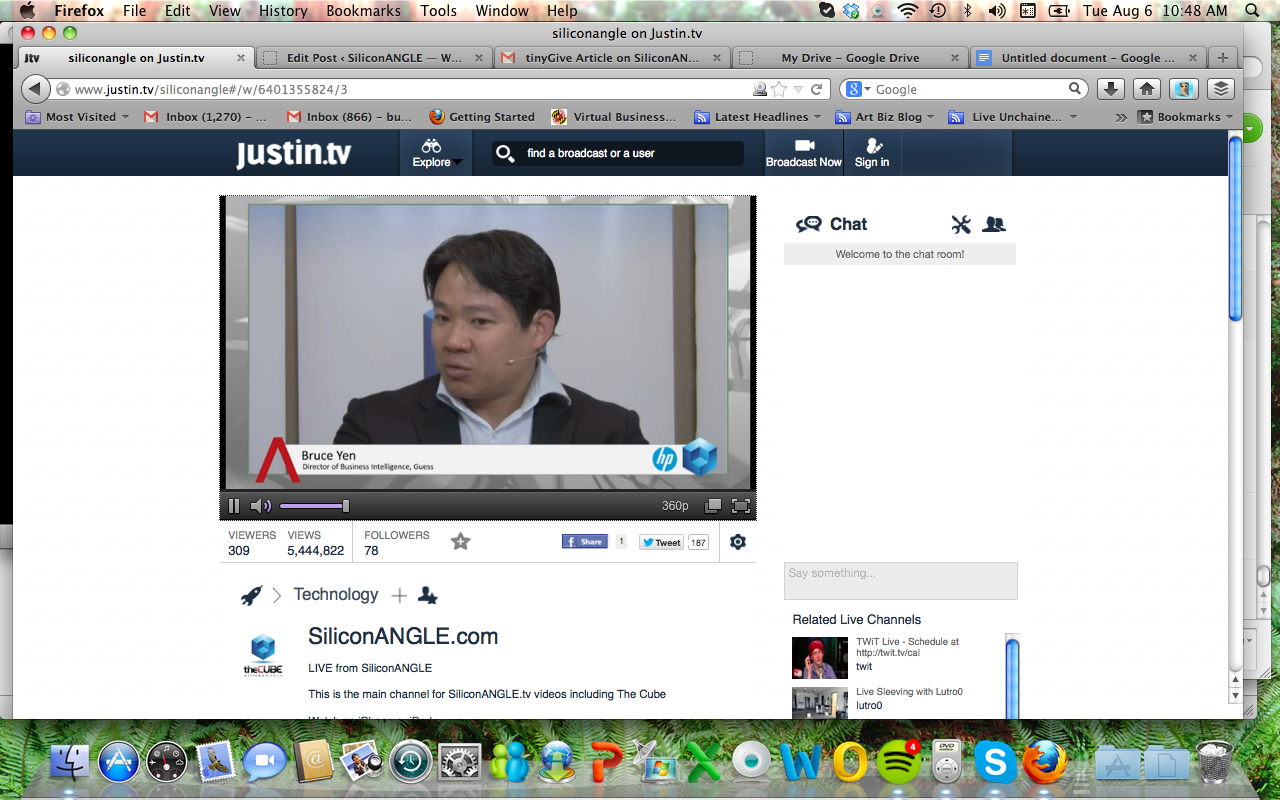Image resolution: width=1280 pixels, height=800 pixels.
Task: Click the Justin.tv logo
Action: pos(293,154)
